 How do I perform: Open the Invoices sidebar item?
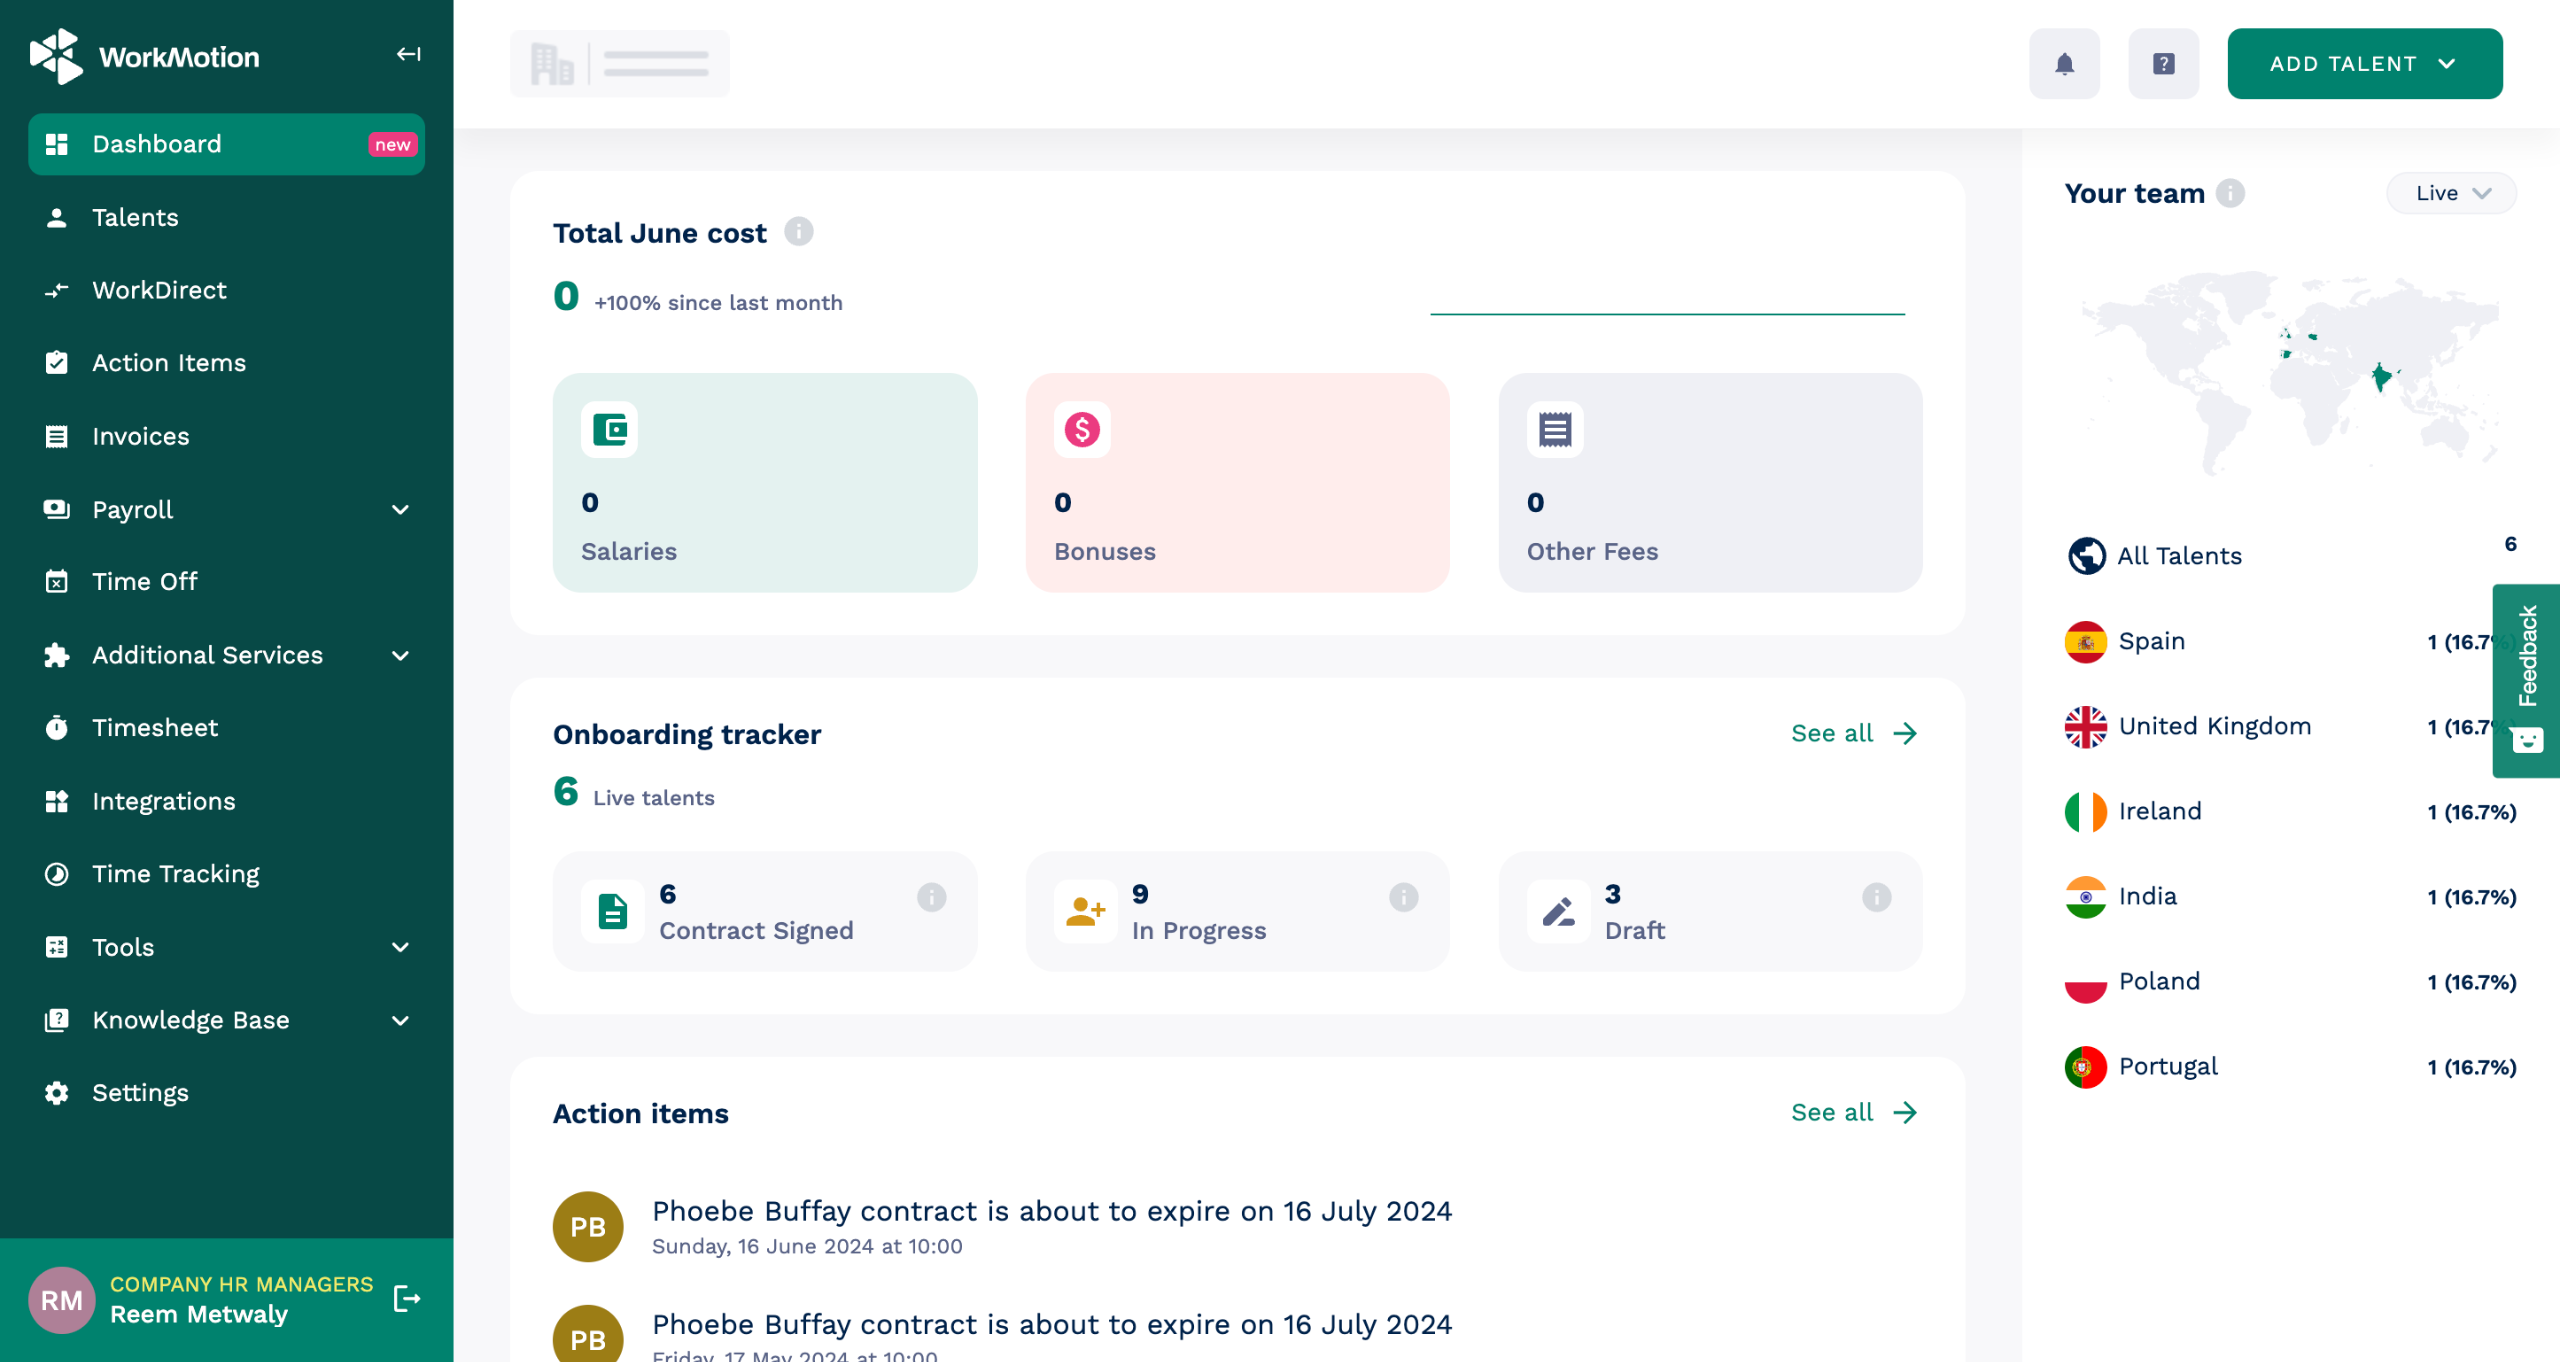[x=140, y=437]
